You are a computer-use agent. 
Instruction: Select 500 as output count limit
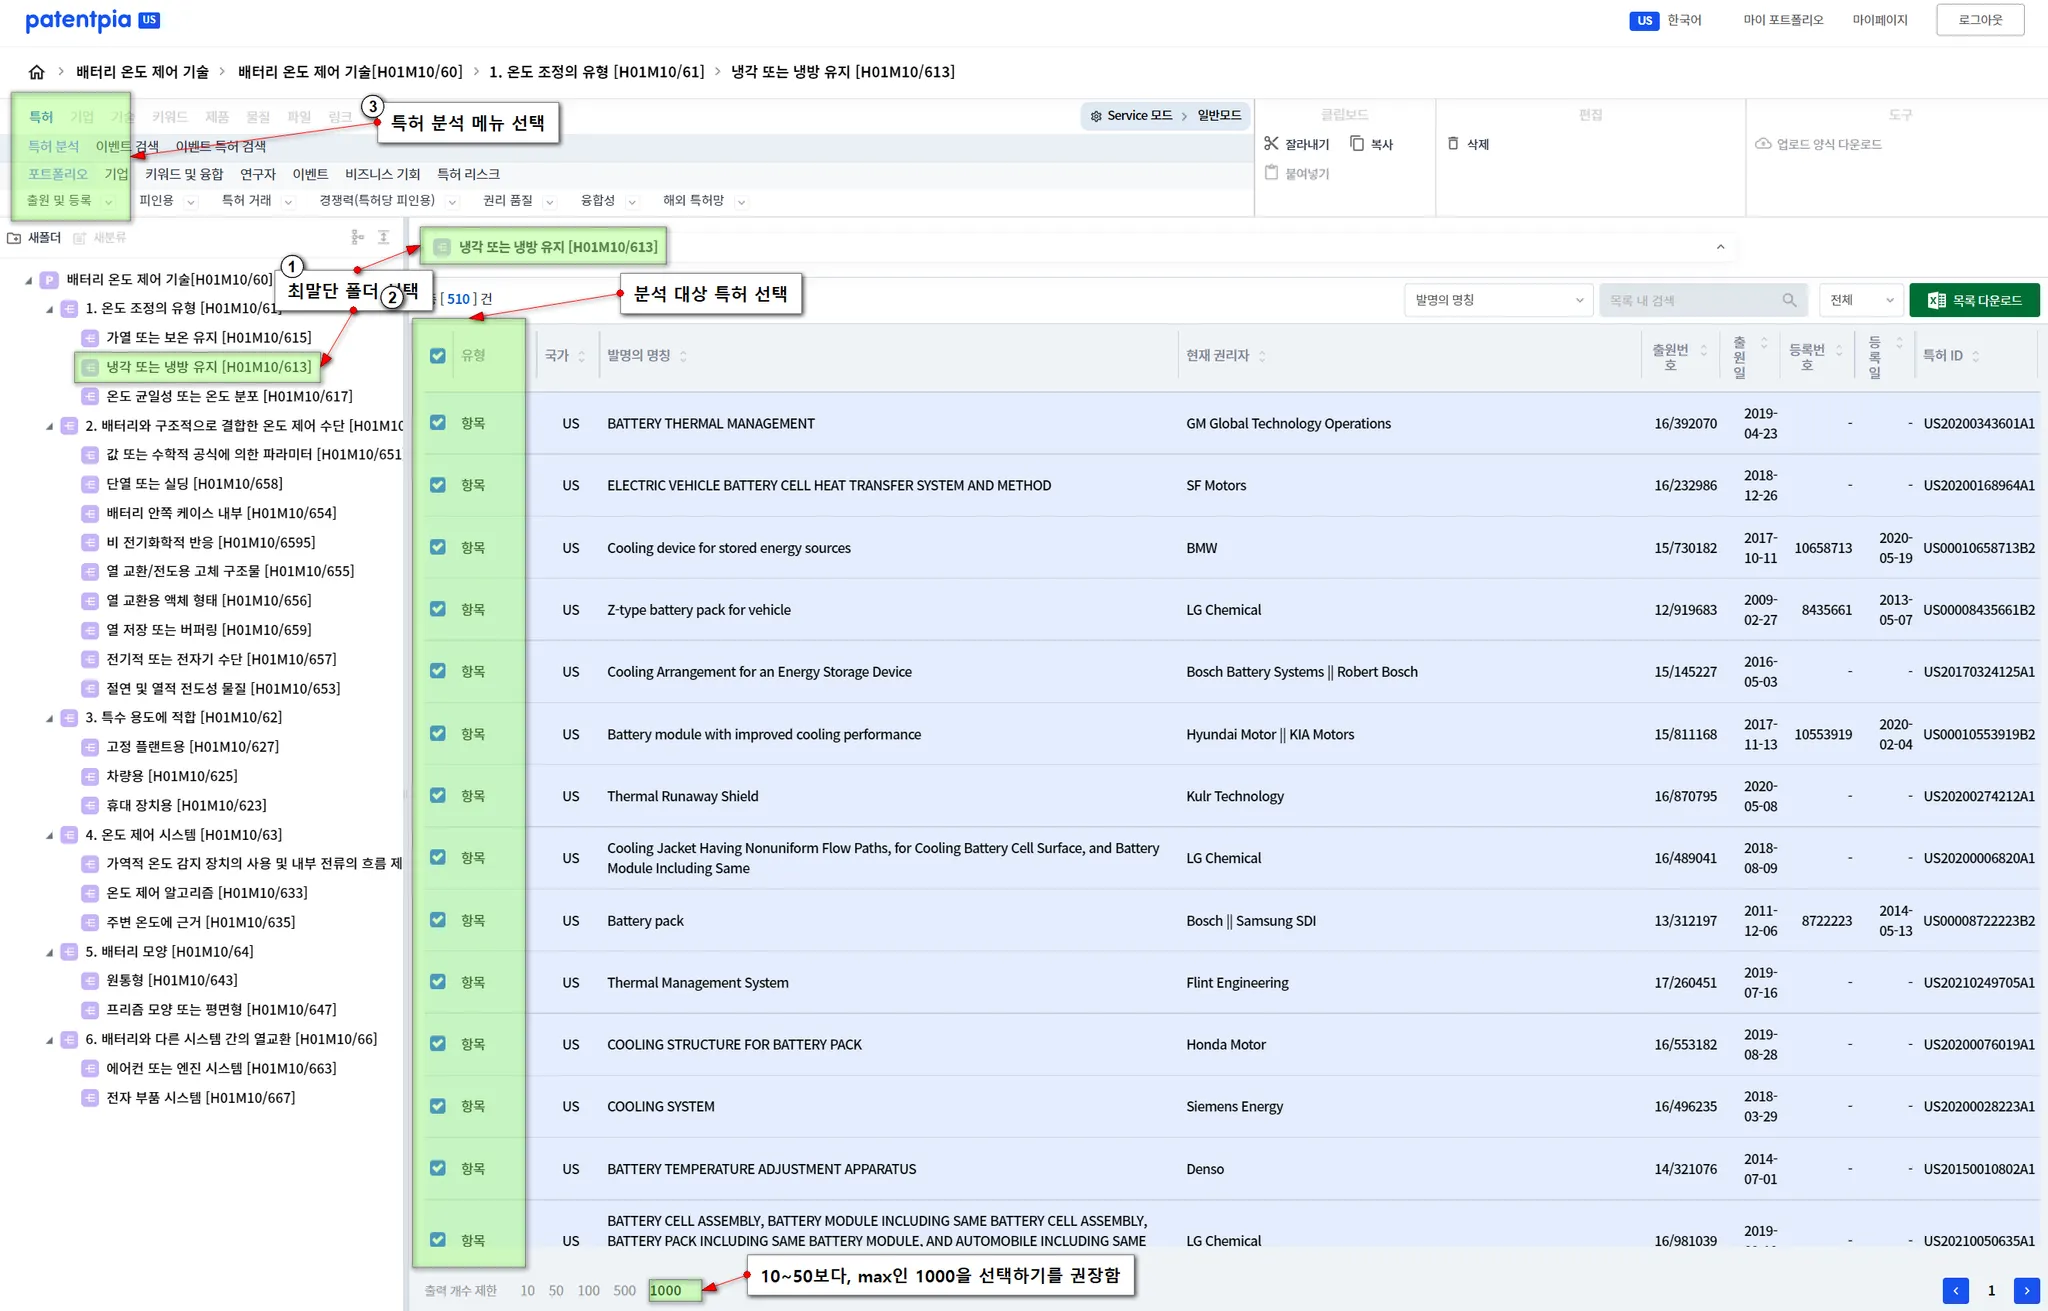(624, 1290)
